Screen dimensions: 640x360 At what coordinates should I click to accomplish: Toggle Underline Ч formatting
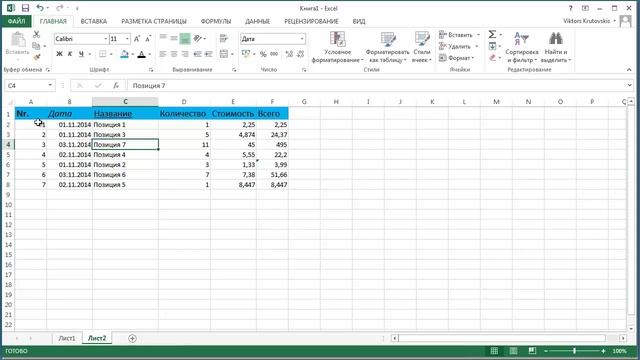coord(81,54)
